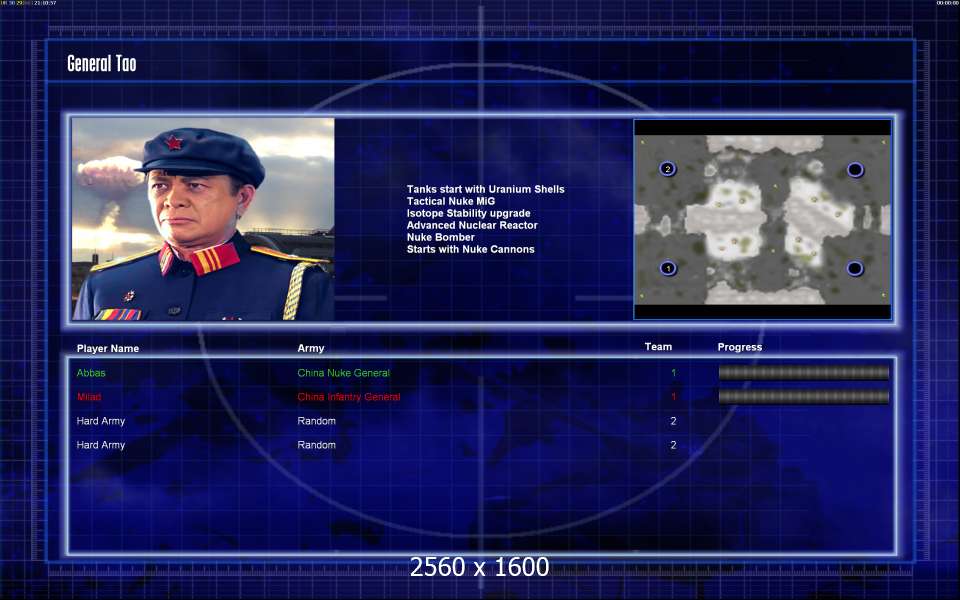Click the "Player Name" column header

pos(108,348)
